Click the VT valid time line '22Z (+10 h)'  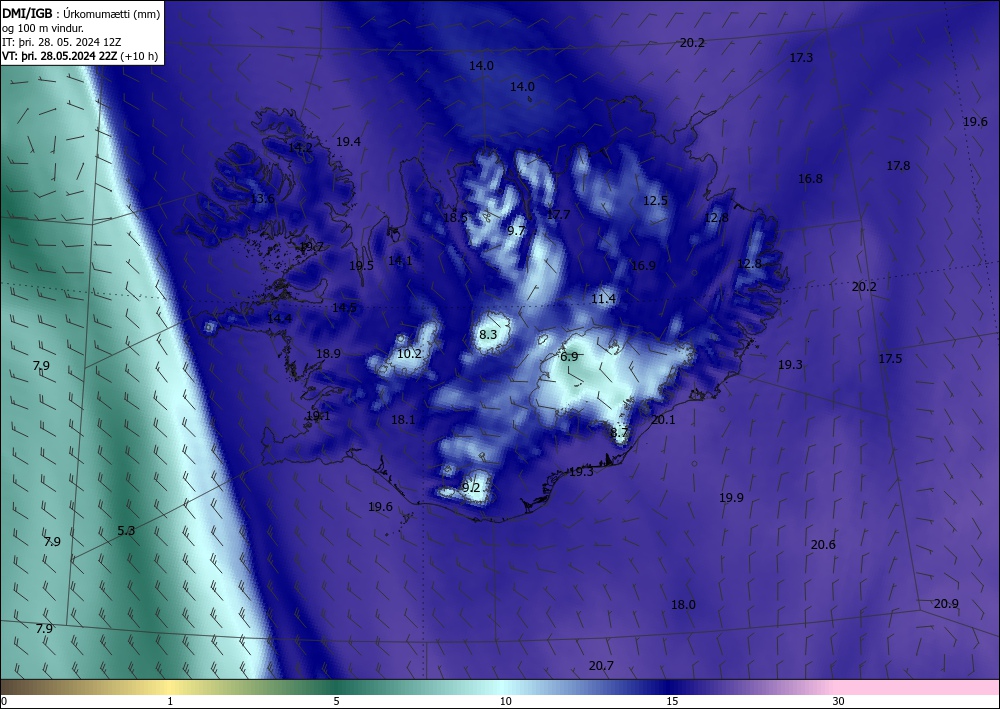80,56
